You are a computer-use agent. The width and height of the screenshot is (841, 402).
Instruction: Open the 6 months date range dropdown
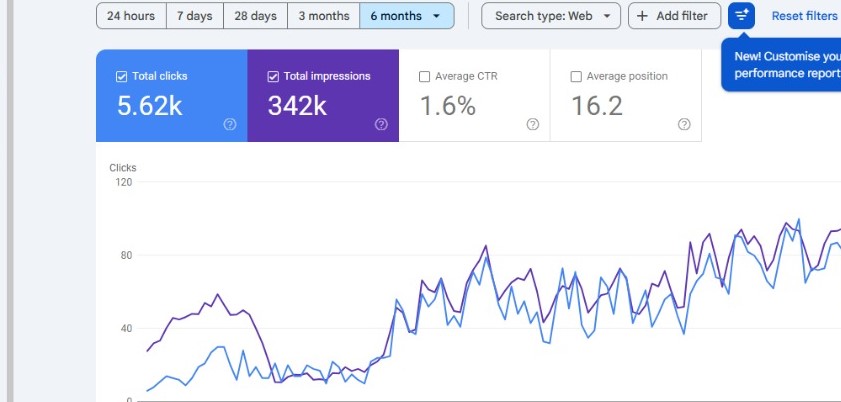tap(407, 16)
